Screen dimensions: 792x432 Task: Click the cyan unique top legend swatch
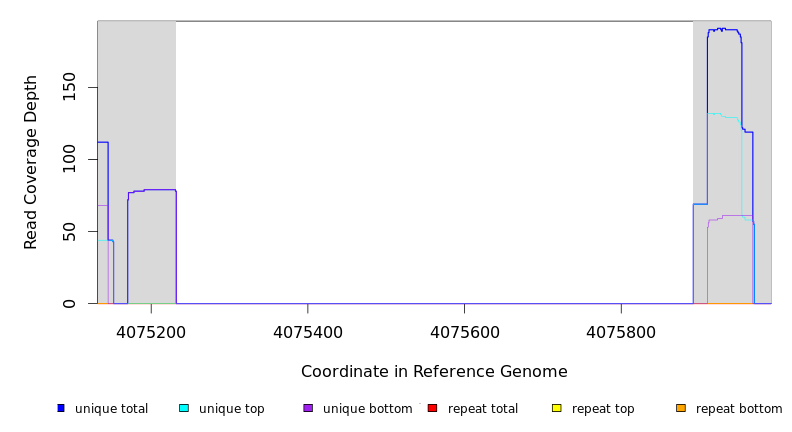(184, 408)
